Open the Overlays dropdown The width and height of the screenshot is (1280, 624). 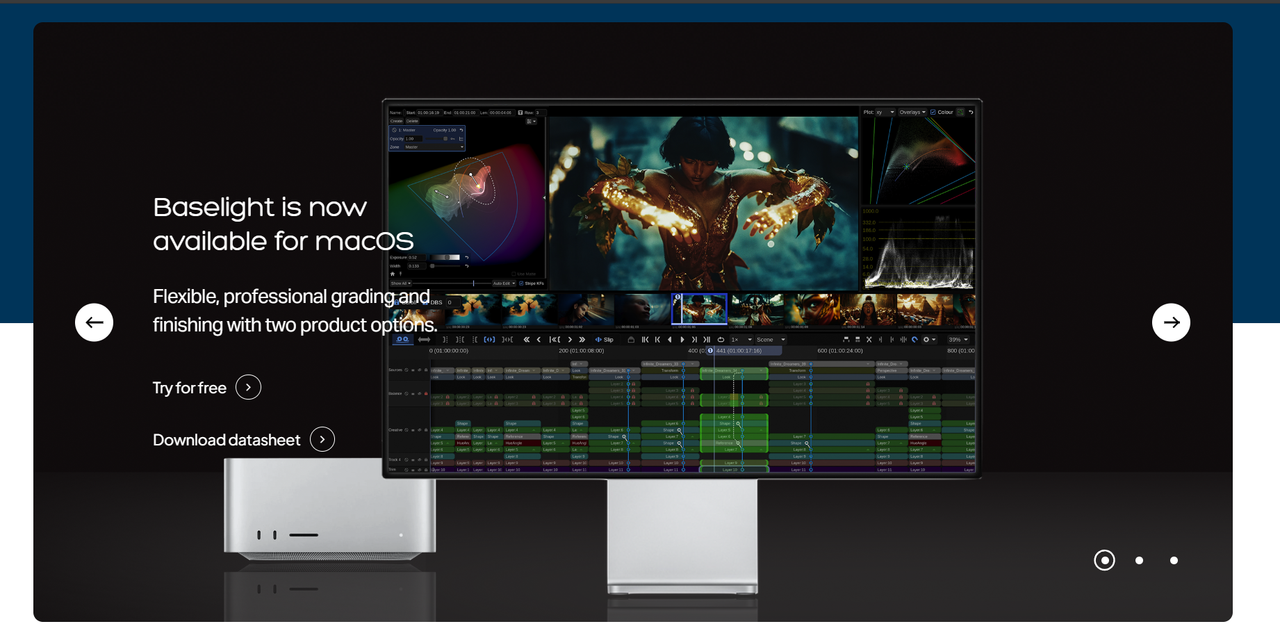coord(912,112)
